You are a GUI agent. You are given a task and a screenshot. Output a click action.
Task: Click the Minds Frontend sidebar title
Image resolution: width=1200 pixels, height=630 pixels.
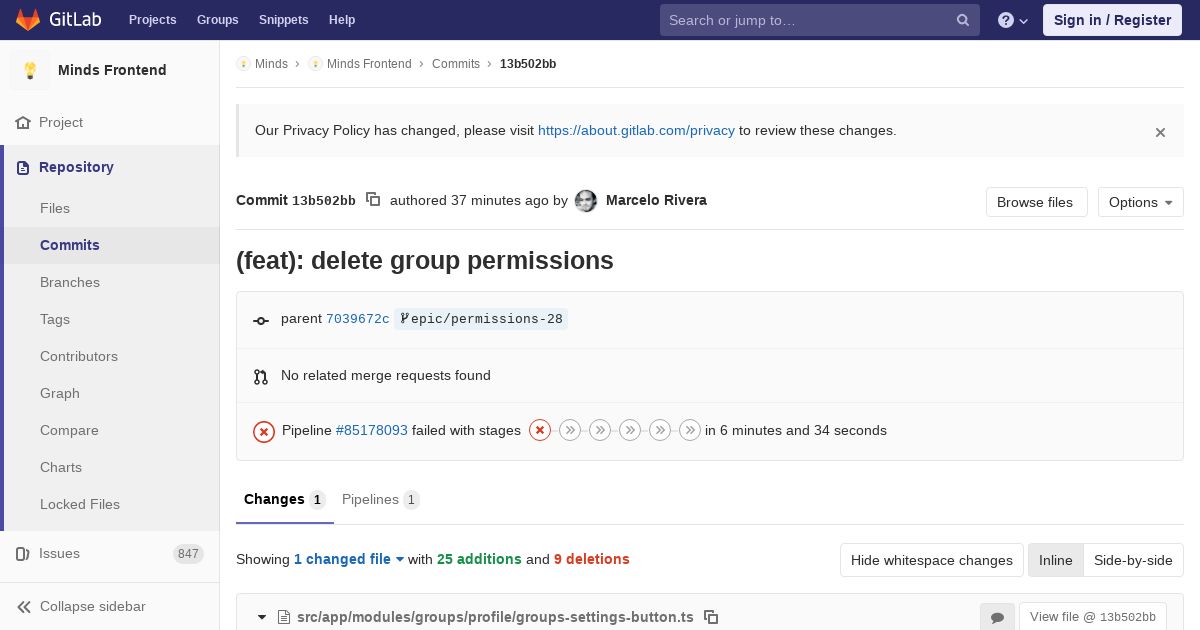click(112, 70)
